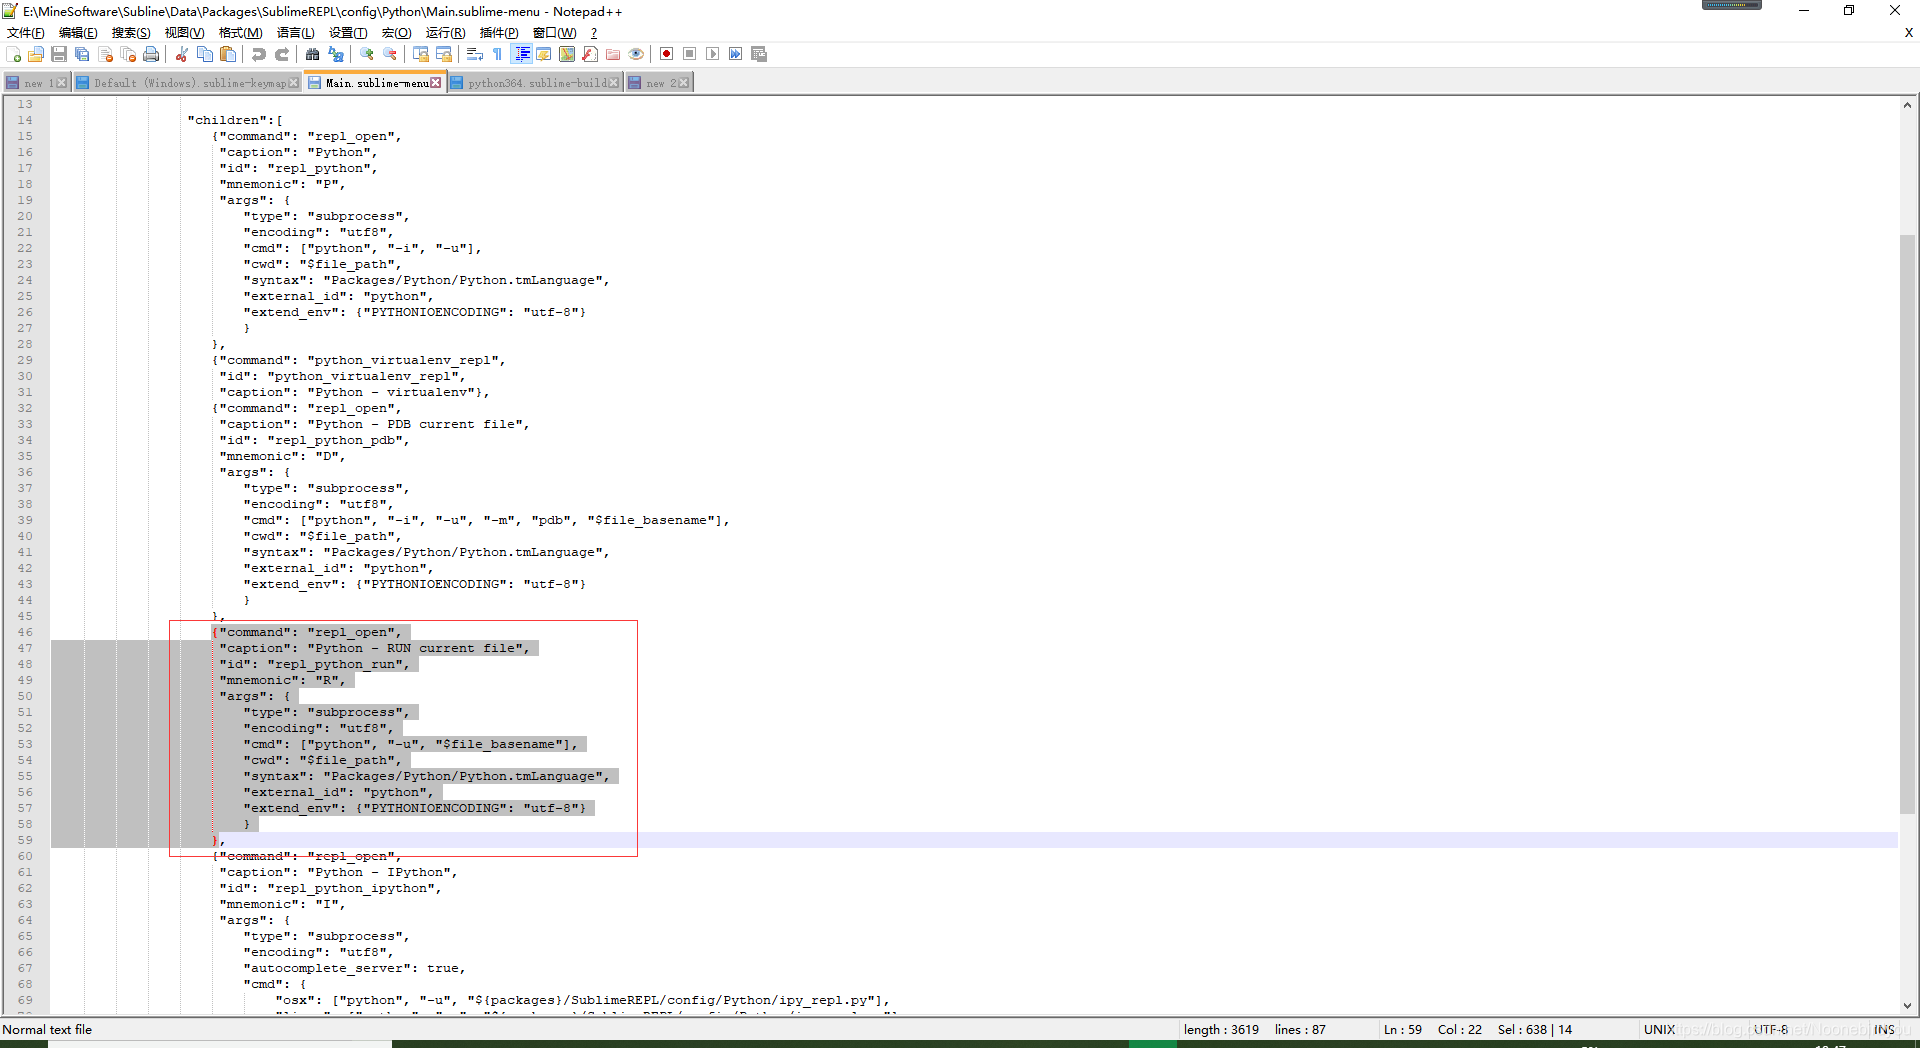Open the 运行(R) menu
The width and height of the screenshot is (1920, 1048).
pyautogui.click(x=445, y=33)
